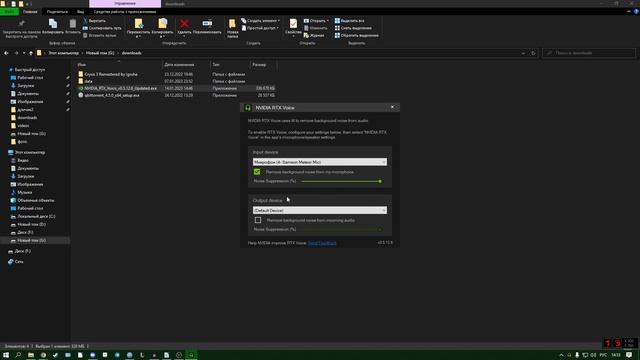Click Copy path (Скопировать путь) item

pyautogui.click(x=102, y=28)
